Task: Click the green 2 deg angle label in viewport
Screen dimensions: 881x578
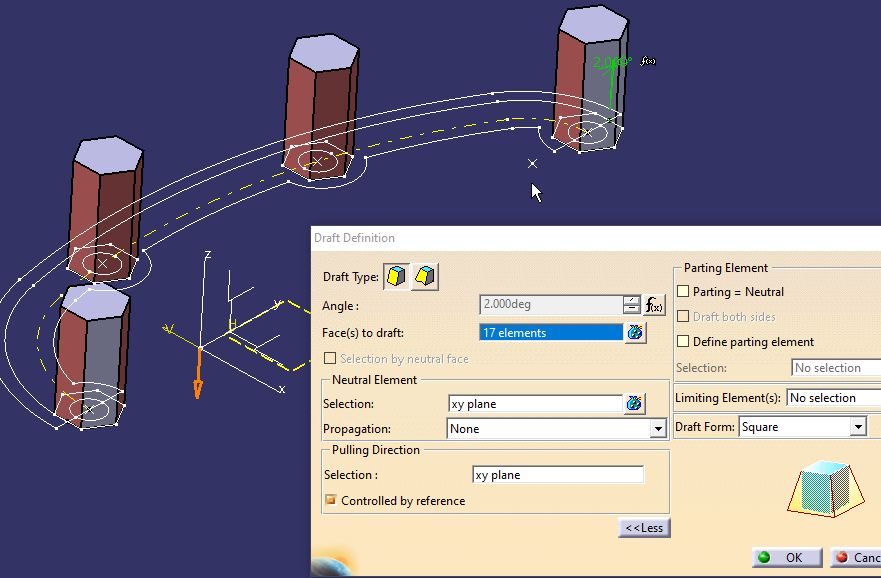Action: coord(609,63)
